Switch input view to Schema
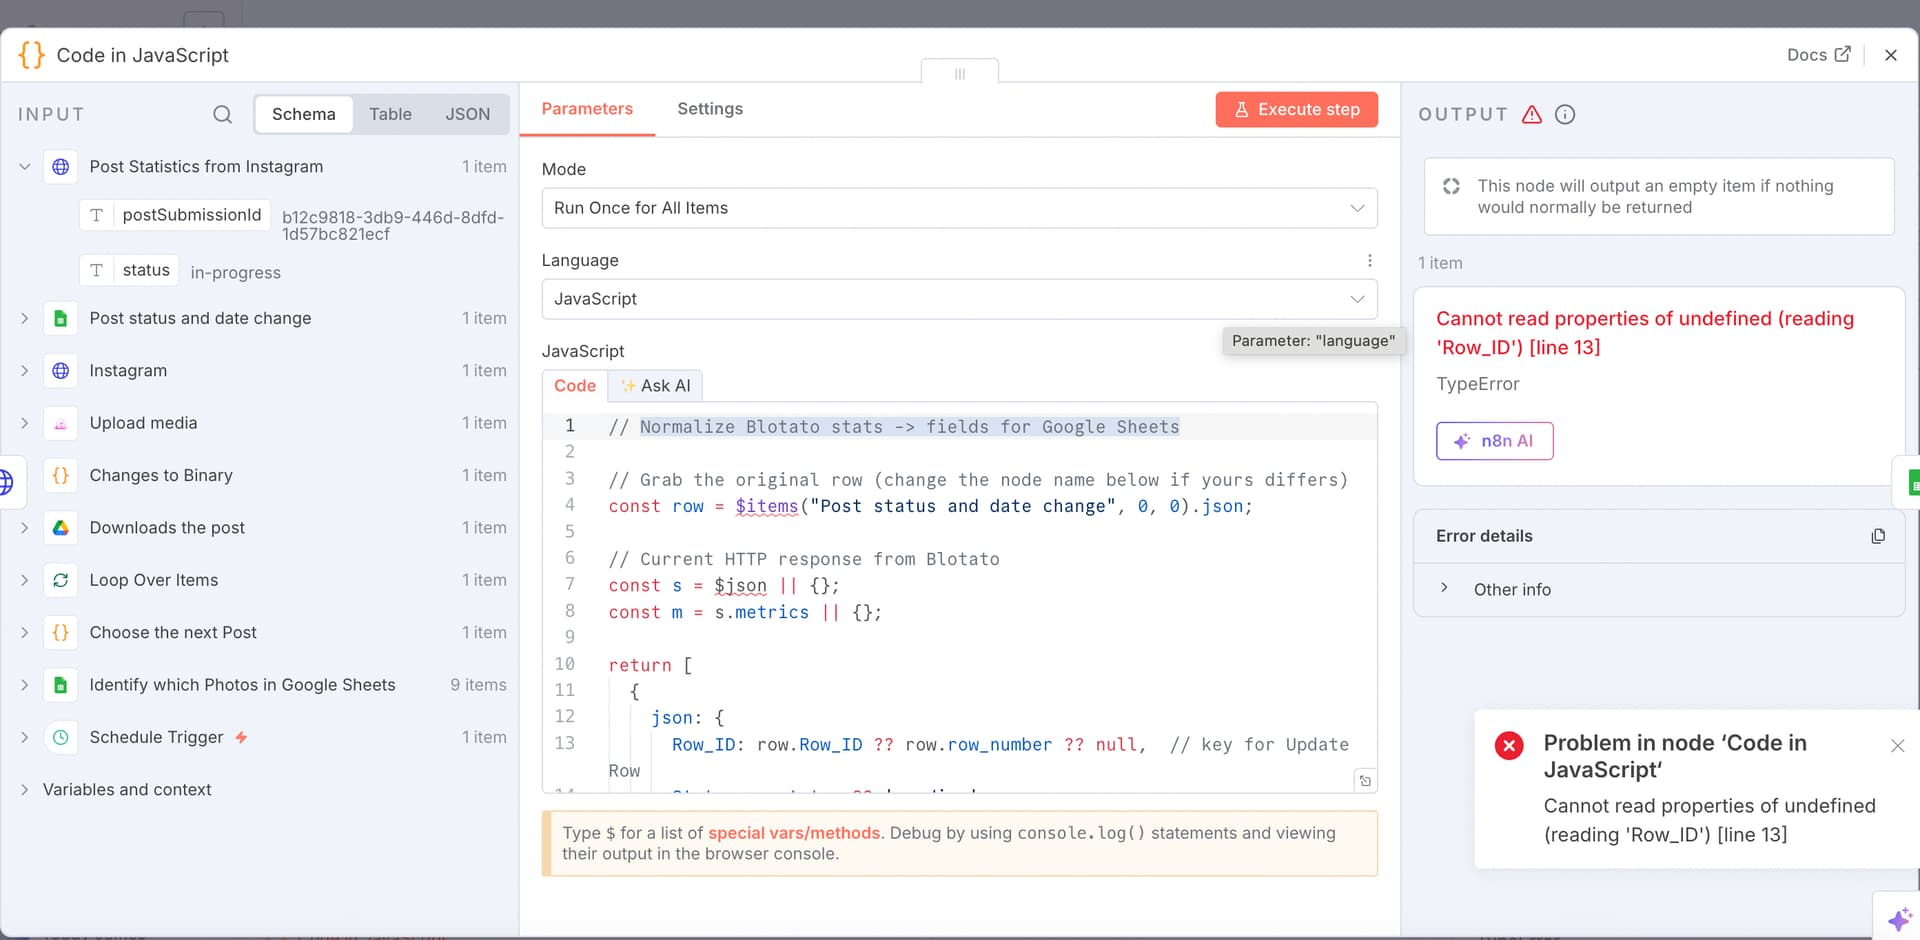 pos(304,114)
